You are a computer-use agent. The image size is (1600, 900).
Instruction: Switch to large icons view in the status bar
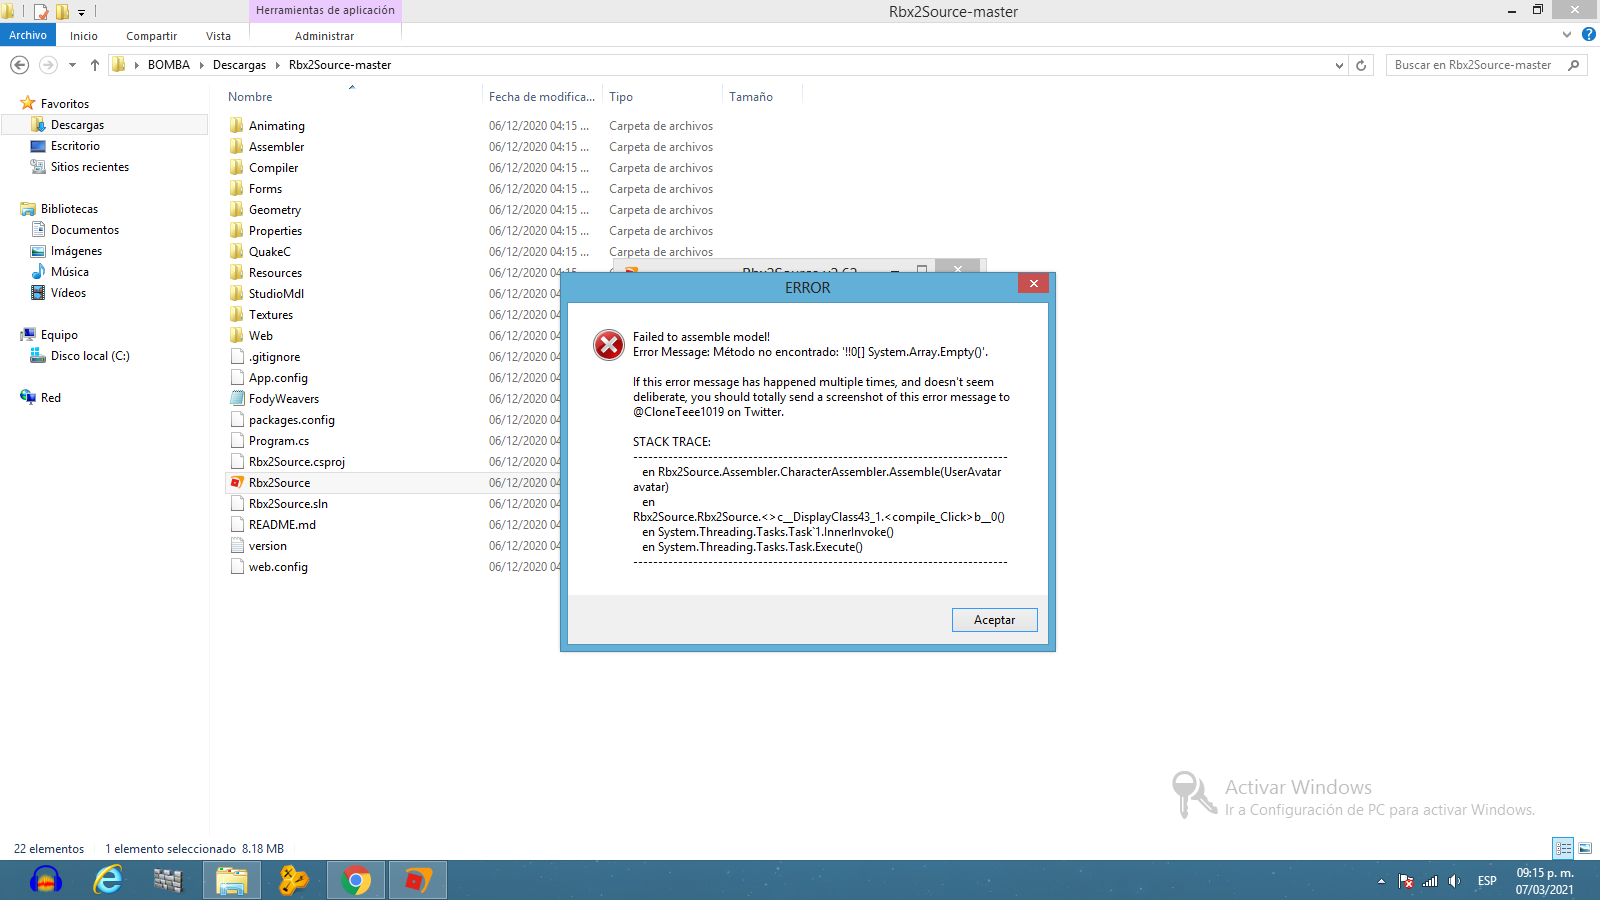(x=1585, y=848)
